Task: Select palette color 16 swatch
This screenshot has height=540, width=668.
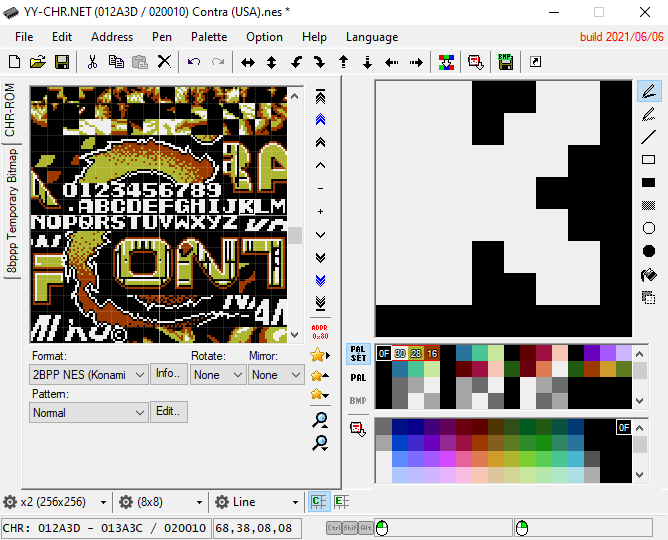Action: pos(432,353)
